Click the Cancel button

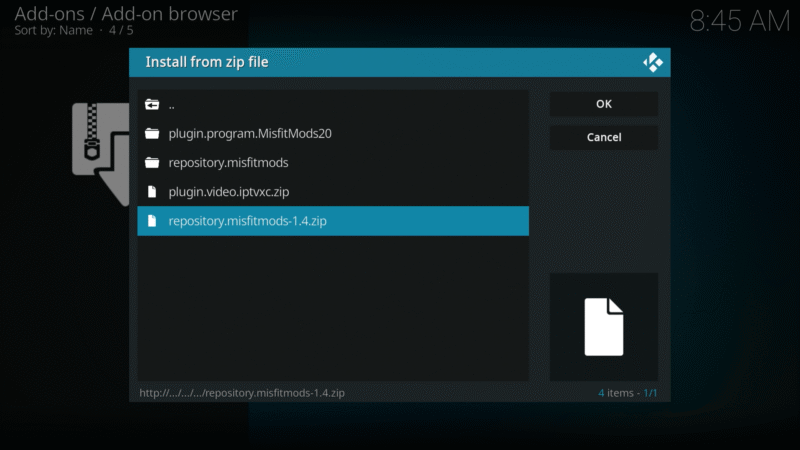pos(604,137)
